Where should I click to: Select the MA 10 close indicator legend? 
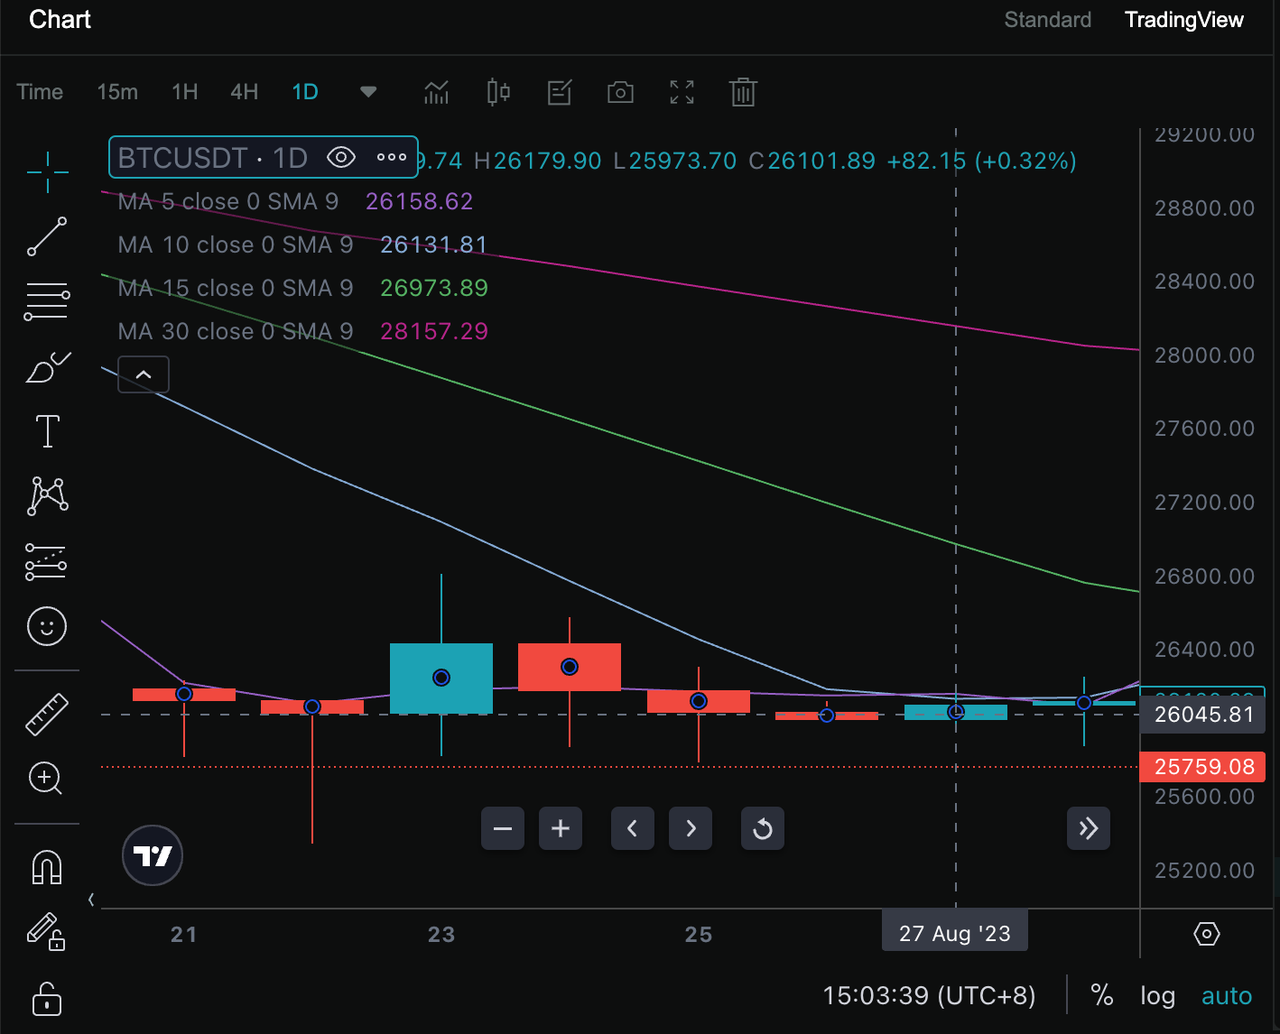click(235, 245)
